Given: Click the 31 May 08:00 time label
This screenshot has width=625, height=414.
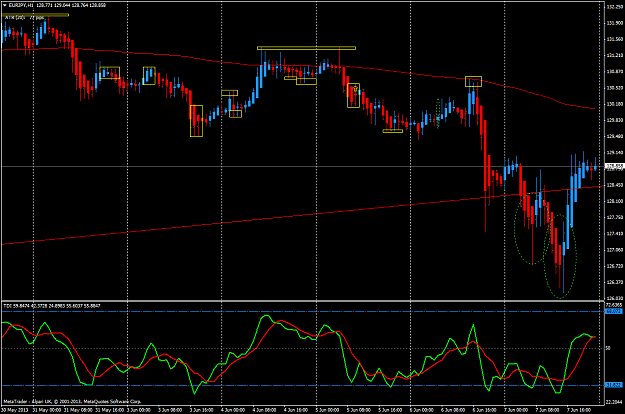Looking at the screenshot, I should [76, 410].
